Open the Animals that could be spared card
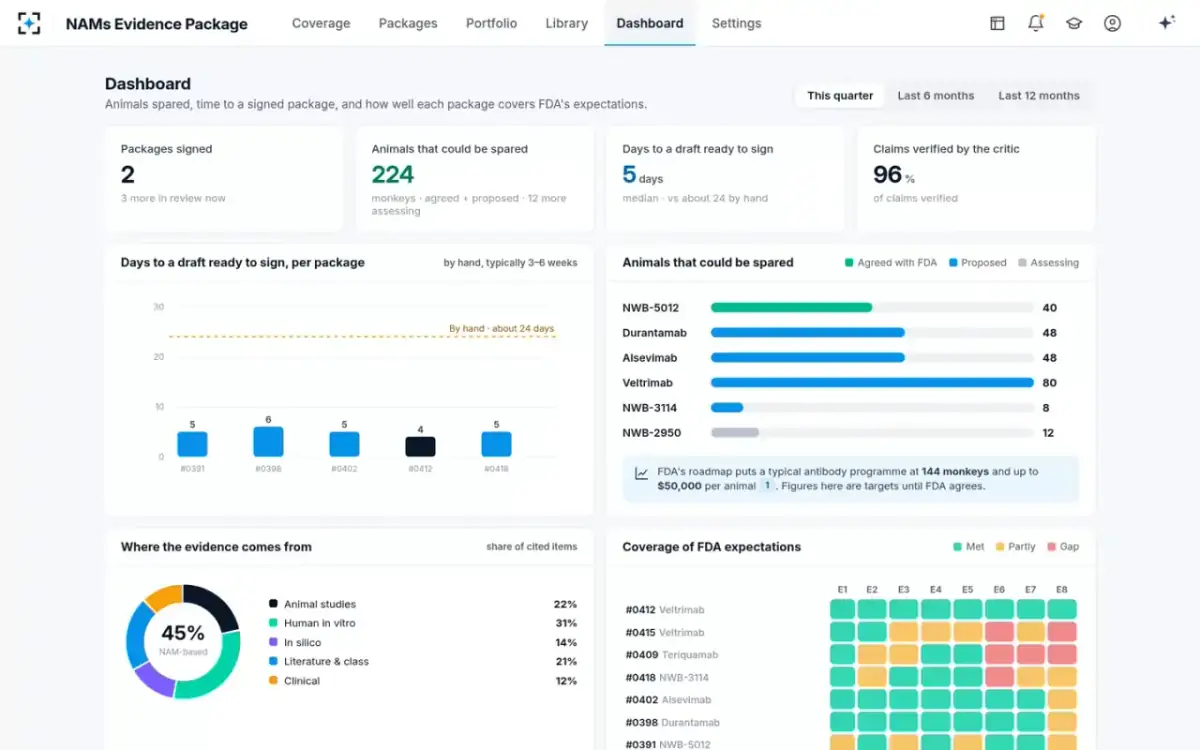 point(475,179)
